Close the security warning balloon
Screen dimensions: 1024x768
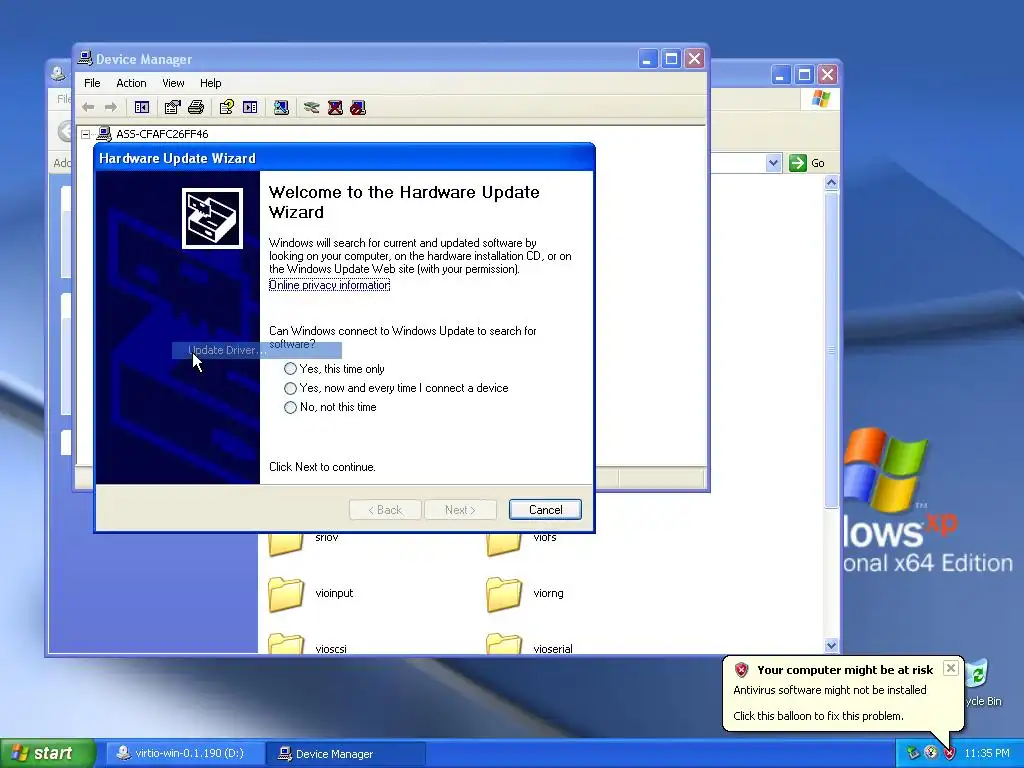pos(951,668)
